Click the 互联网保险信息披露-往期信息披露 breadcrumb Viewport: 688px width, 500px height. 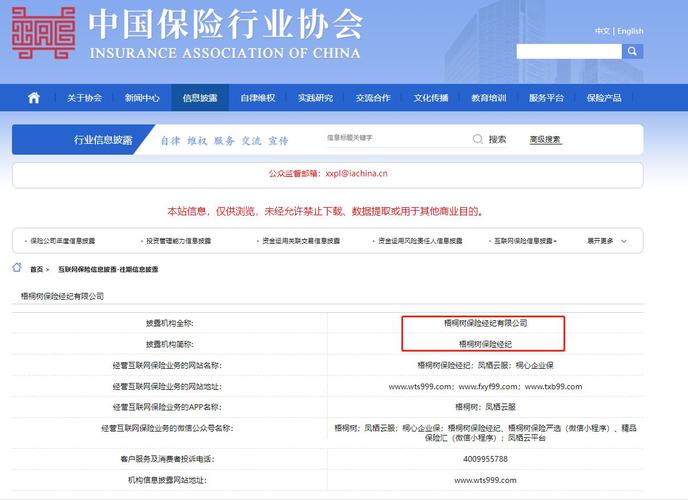tap(108, 269)
